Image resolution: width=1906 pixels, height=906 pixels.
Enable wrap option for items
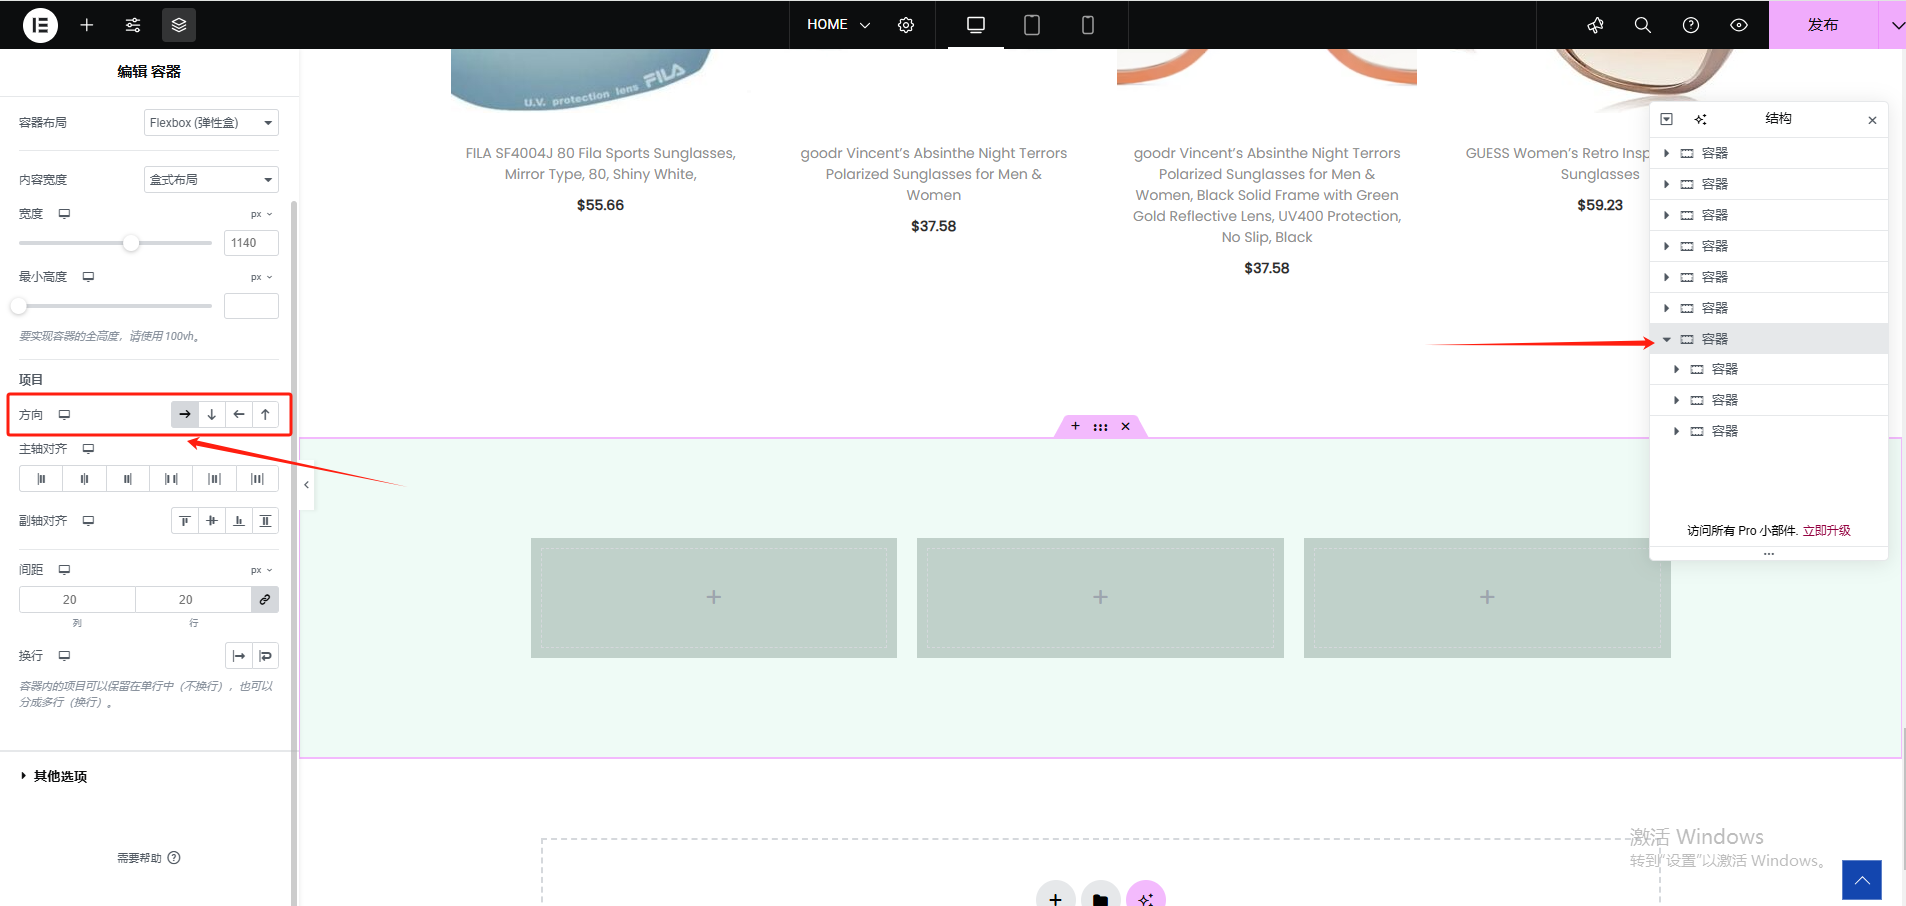click(265, 656)
